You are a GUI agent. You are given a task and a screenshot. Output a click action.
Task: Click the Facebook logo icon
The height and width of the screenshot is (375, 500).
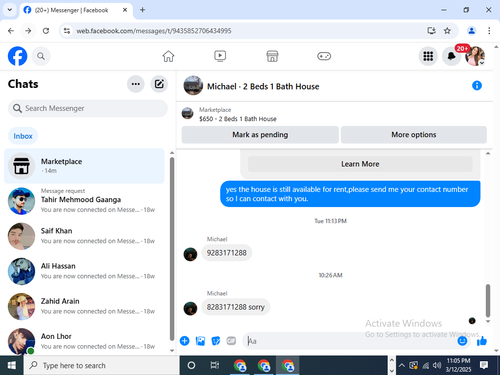click(17, 56)
